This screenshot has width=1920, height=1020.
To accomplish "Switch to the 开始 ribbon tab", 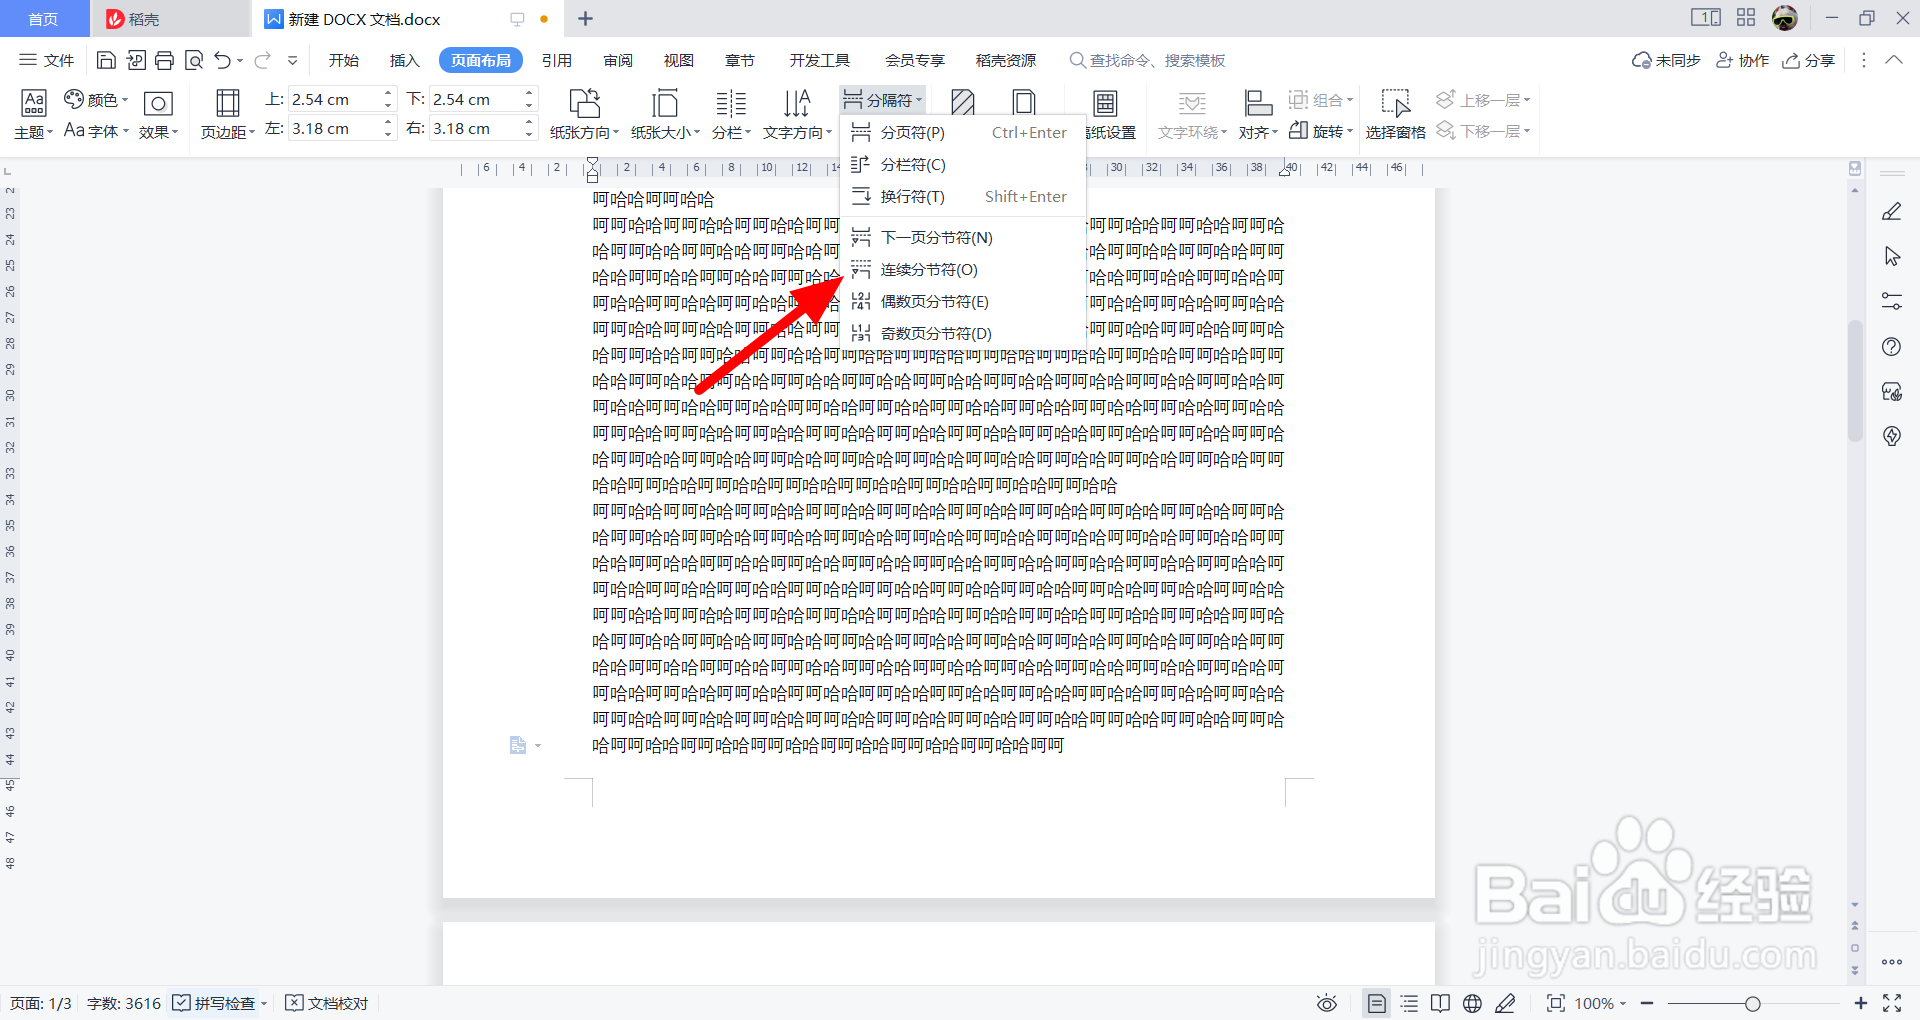I will [344, 61].
